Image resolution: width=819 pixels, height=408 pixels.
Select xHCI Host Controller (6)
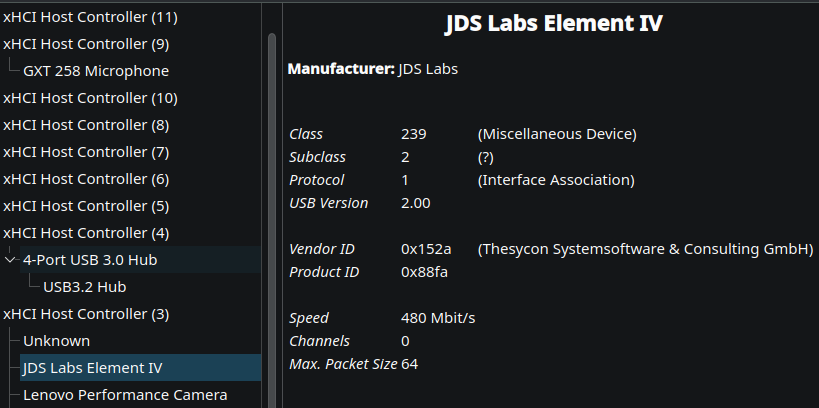pyautogui.click(x=86, y=179)
